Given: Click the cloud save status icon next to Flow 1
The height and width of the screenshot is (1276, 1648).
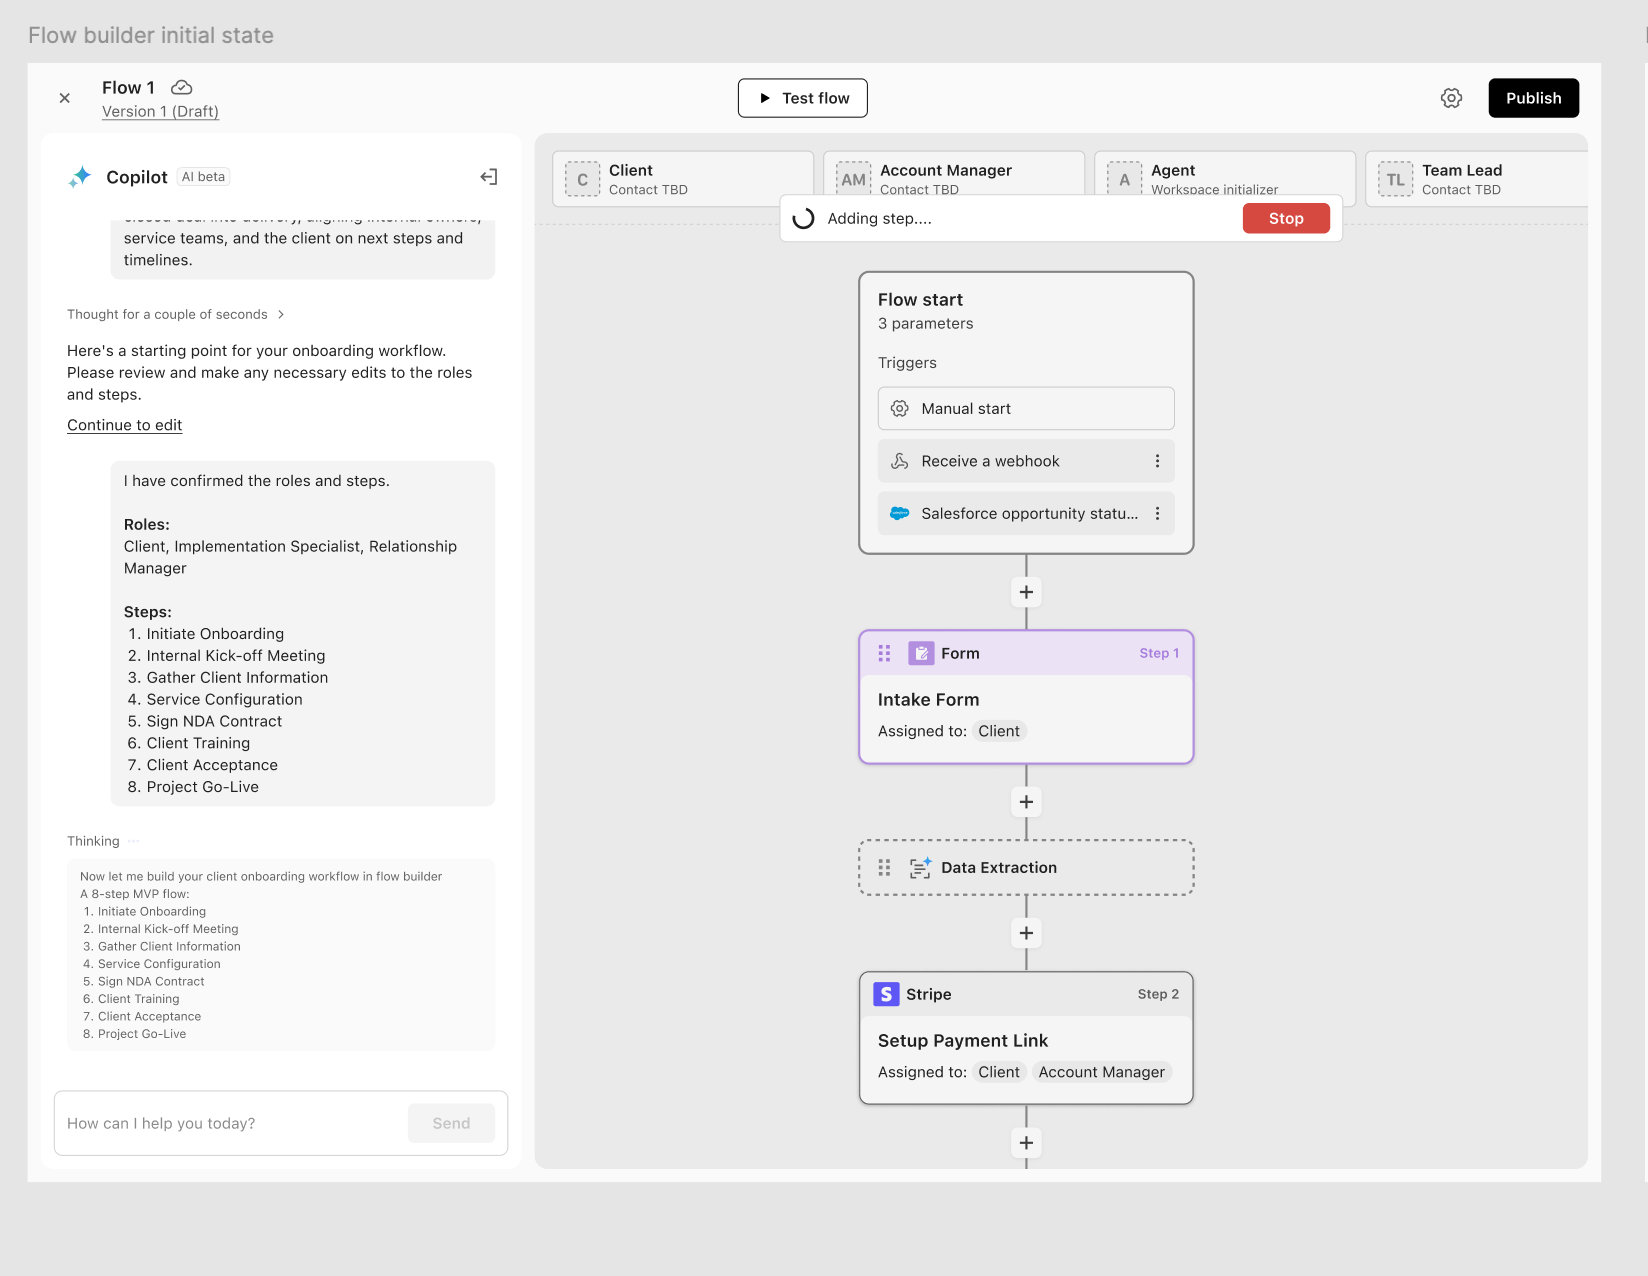Looking at the screenshot, I should [x=182, y=87].
